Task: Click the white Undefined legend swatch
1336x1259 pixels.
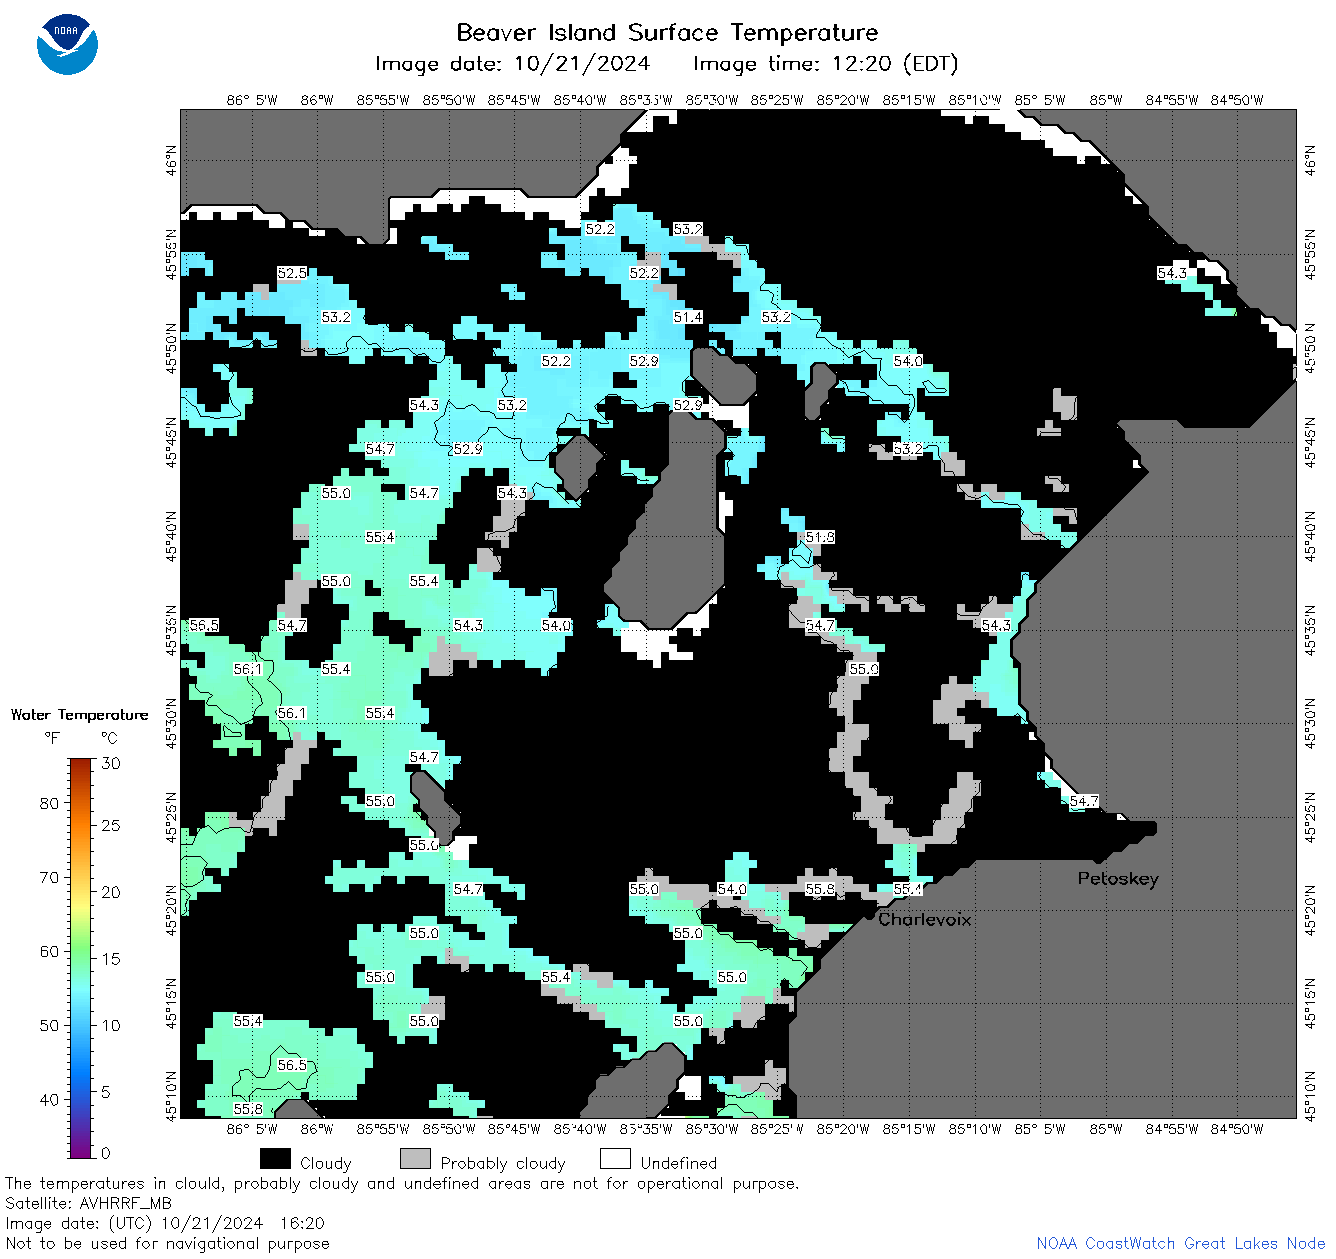Action: click(x=615, y=1159)
